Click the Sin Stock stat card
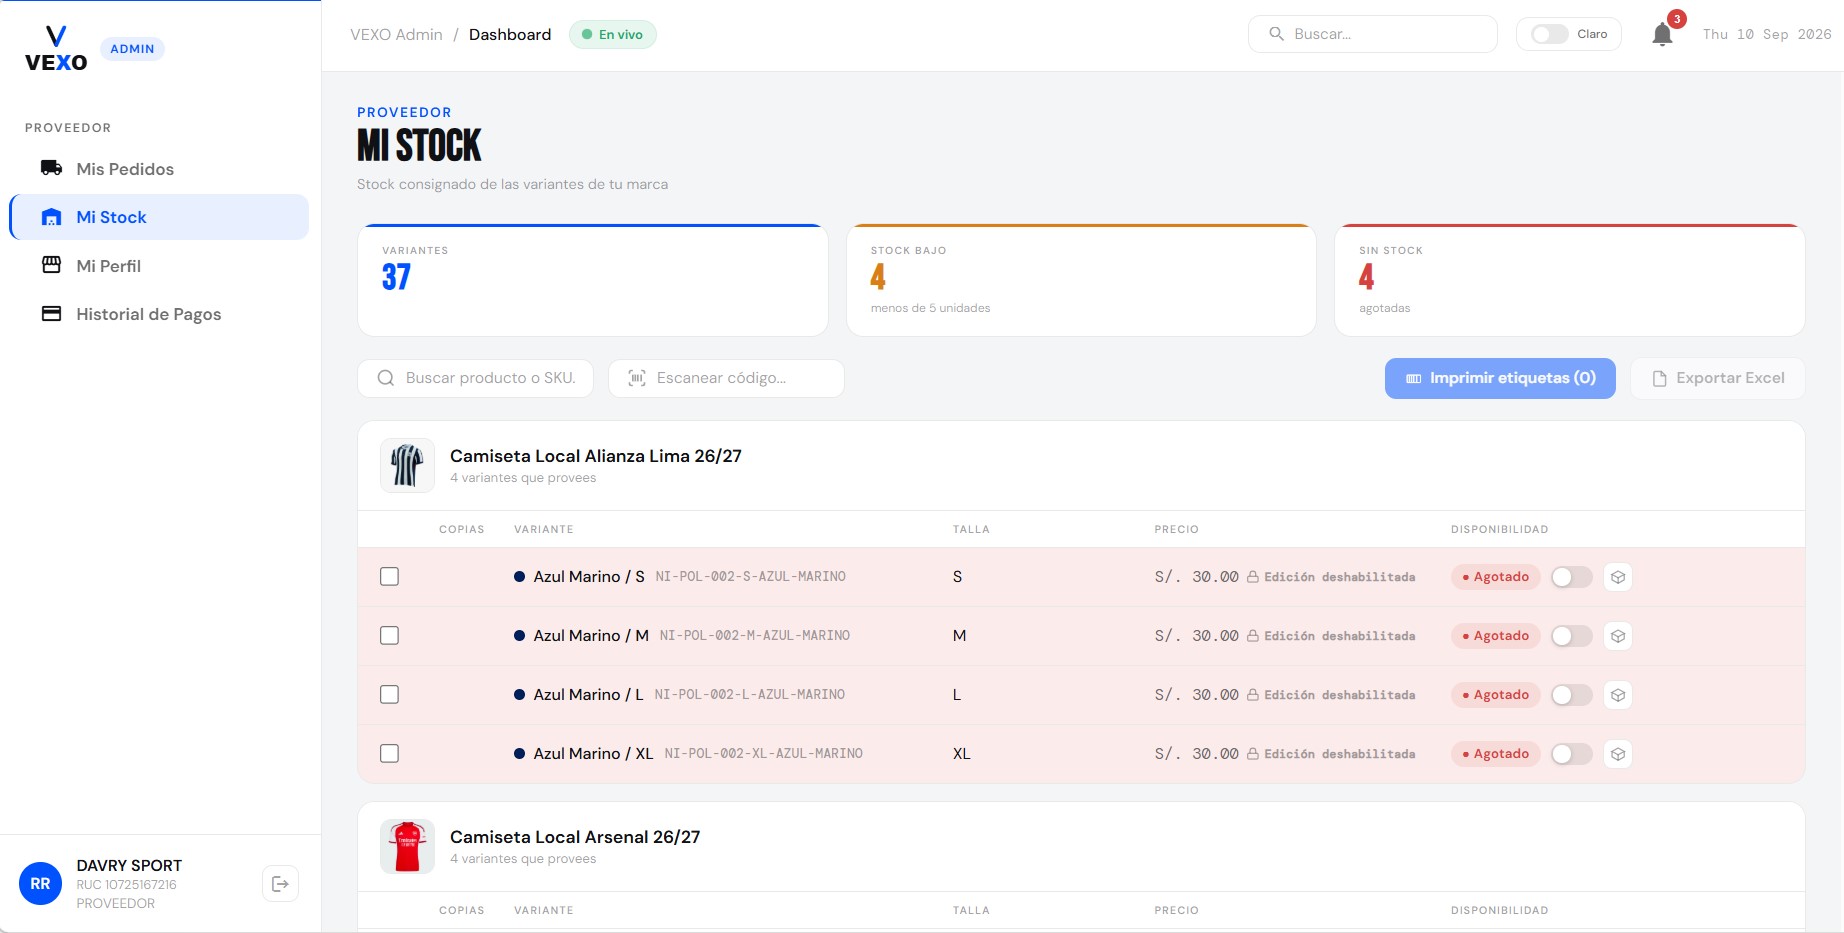 pos(1570,280)
